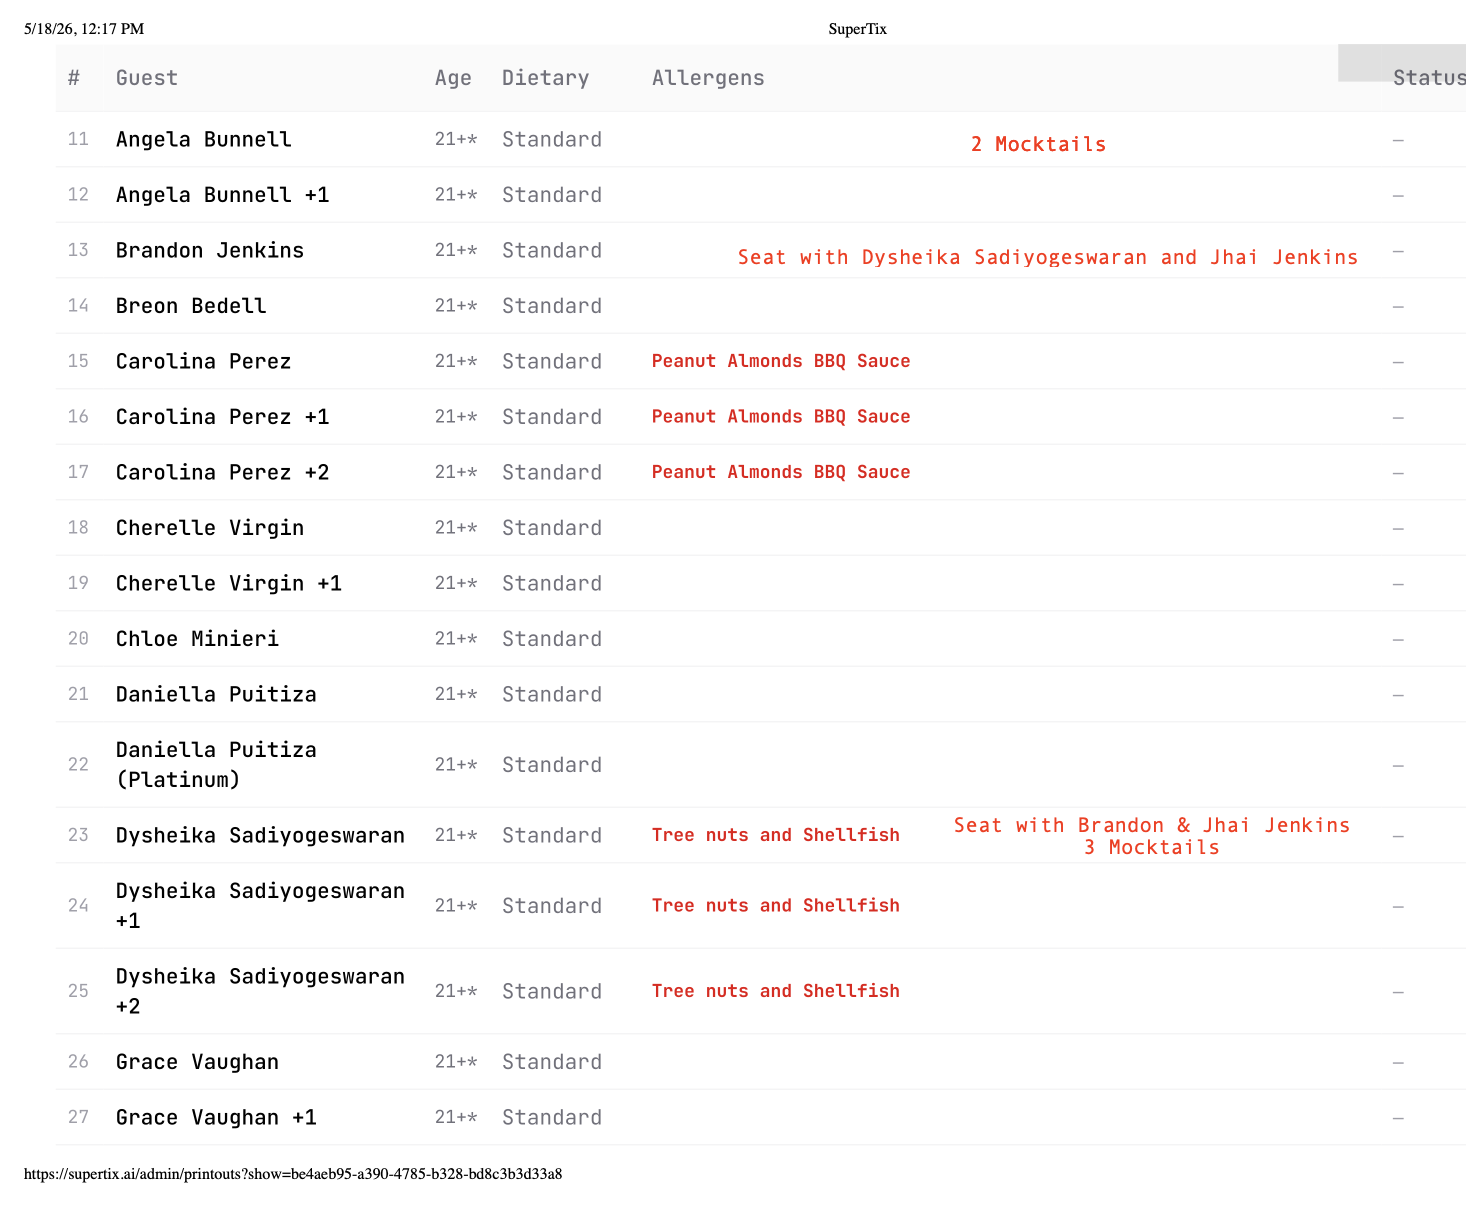Click note Seat with Brandon & Jhai Jenkins
The width and height of the screenshot is (1466, 1206).
click(x=1152, y=825)
